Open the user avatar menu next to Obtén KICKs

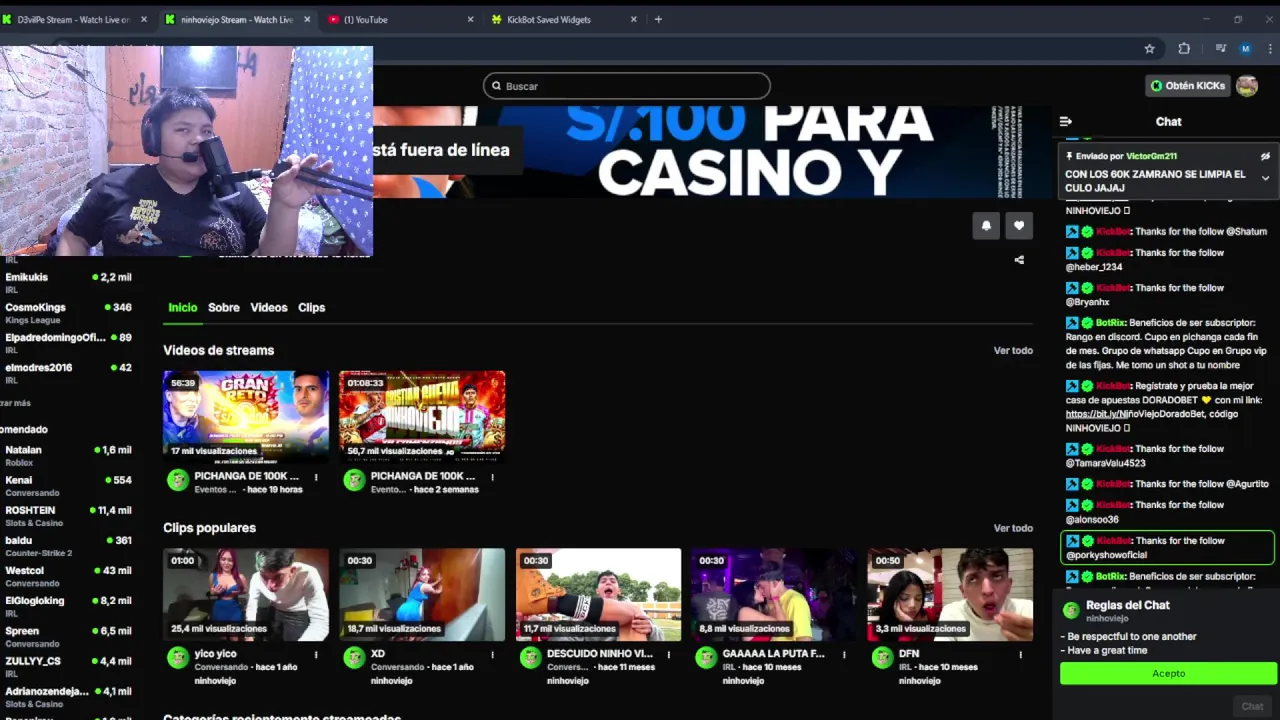[x=1247, y=86]
